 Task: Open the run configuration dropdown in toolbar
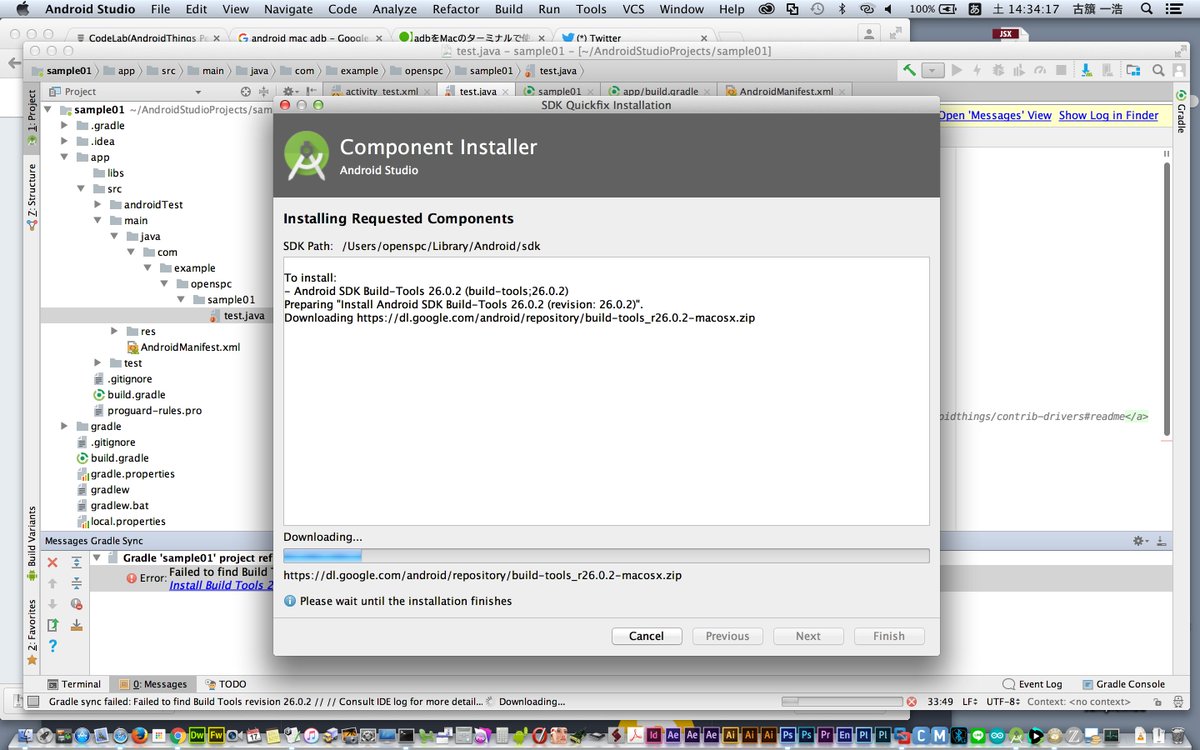click(x=933, y=70)
